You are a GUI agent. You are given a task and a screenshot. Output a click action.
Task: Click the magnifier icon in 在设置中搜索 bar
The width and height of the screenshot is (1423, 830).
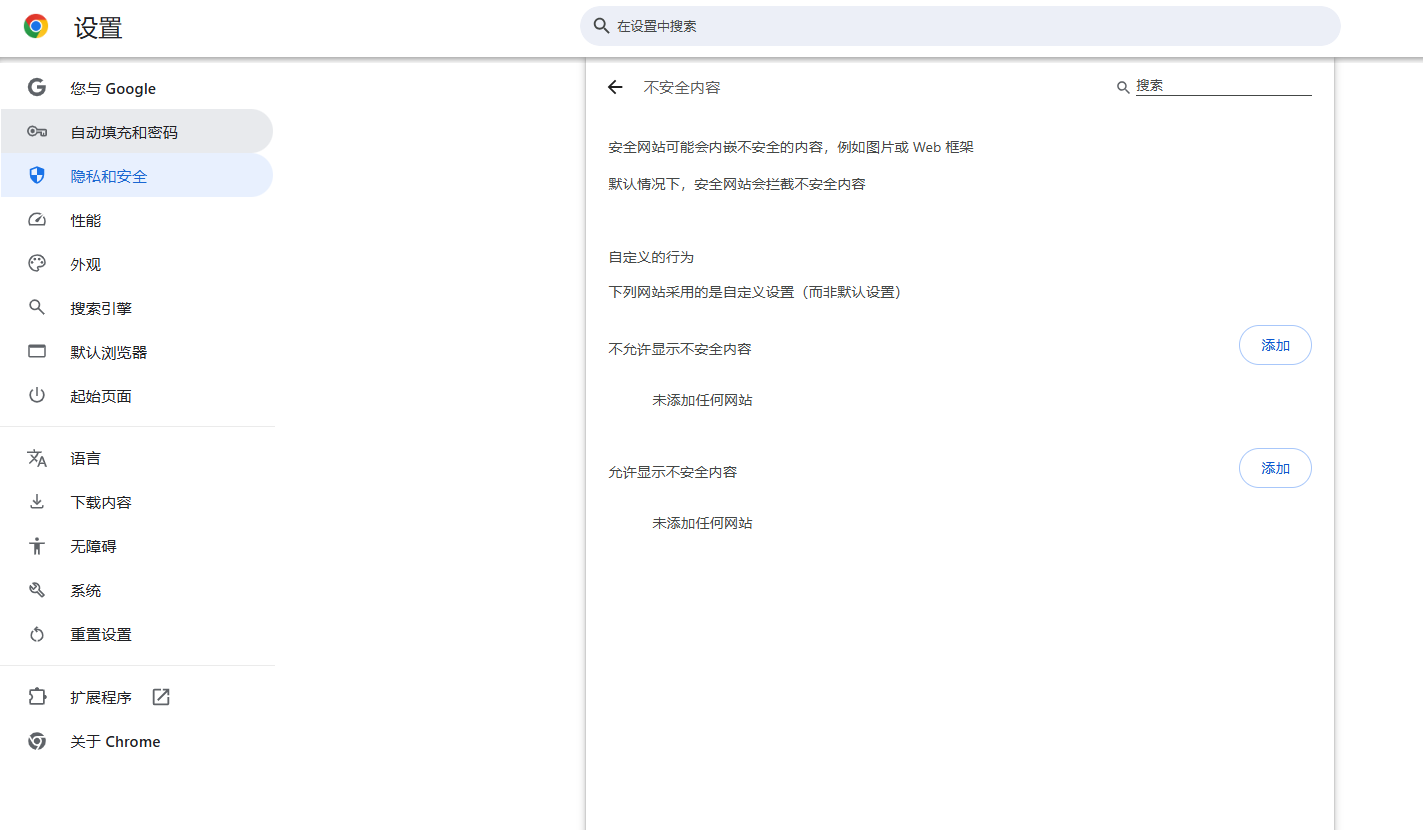point(601,26)
